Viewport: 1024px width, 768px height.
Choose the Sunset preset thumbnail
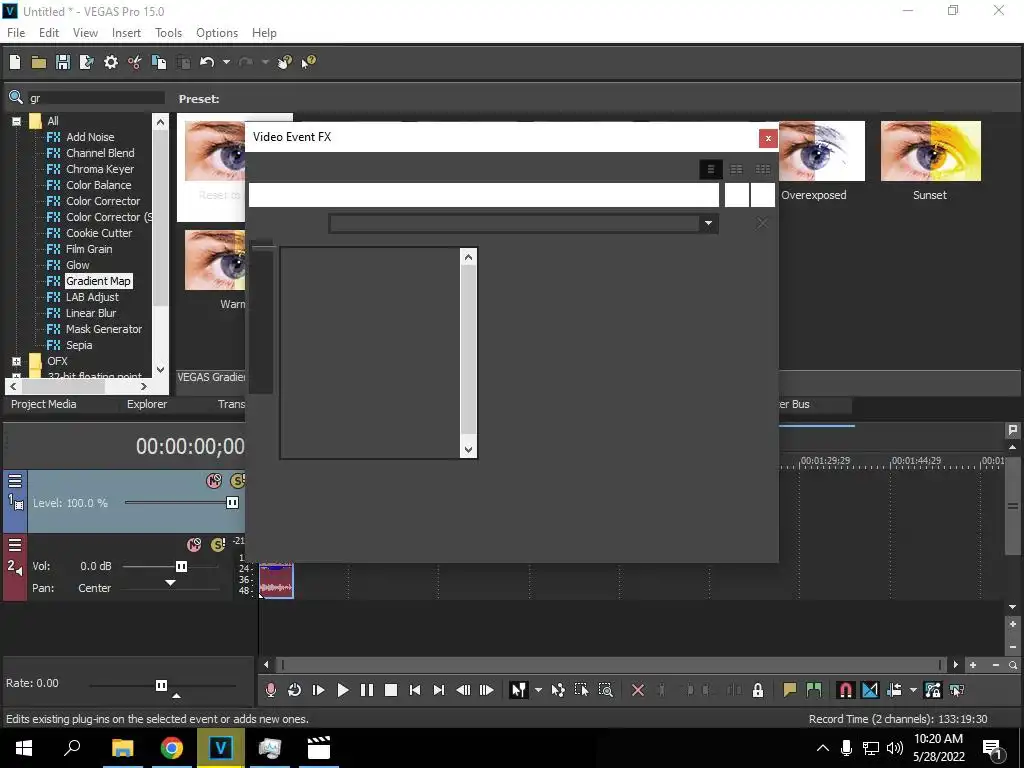(931, 152)
